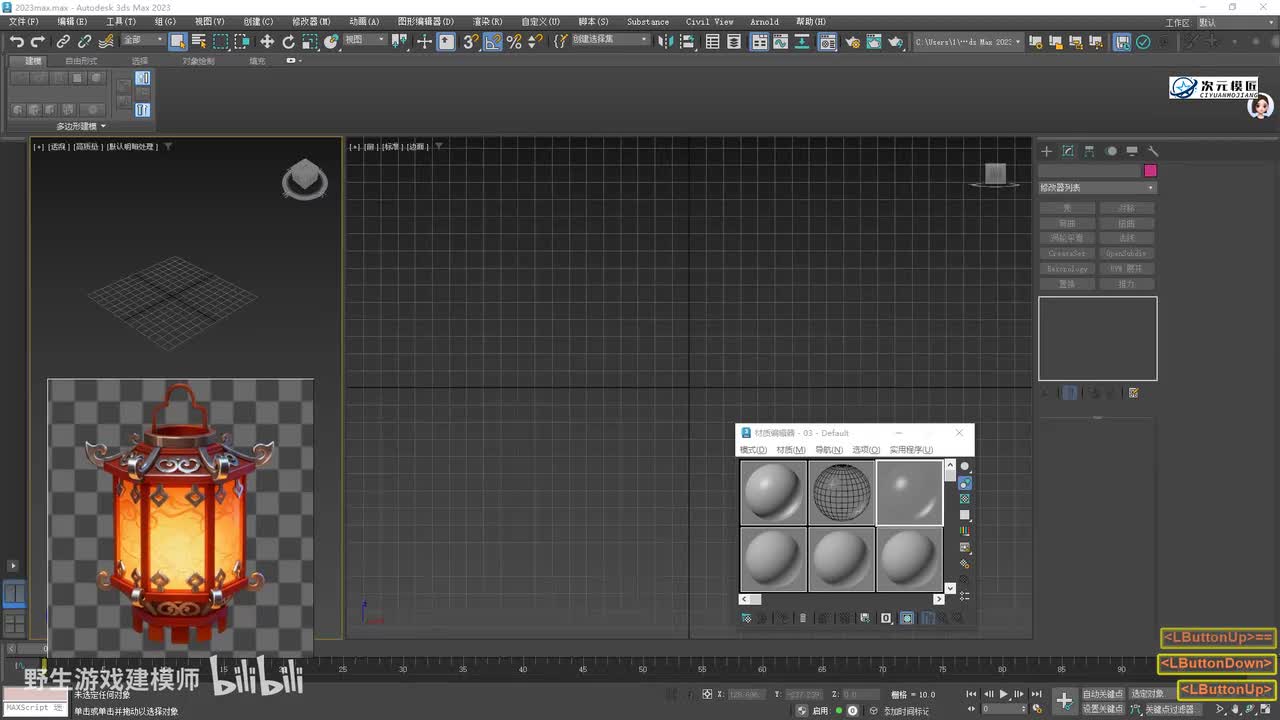Click the Link objects chain icon
Screen dimensions: 1280x720
tap(63, 41)
